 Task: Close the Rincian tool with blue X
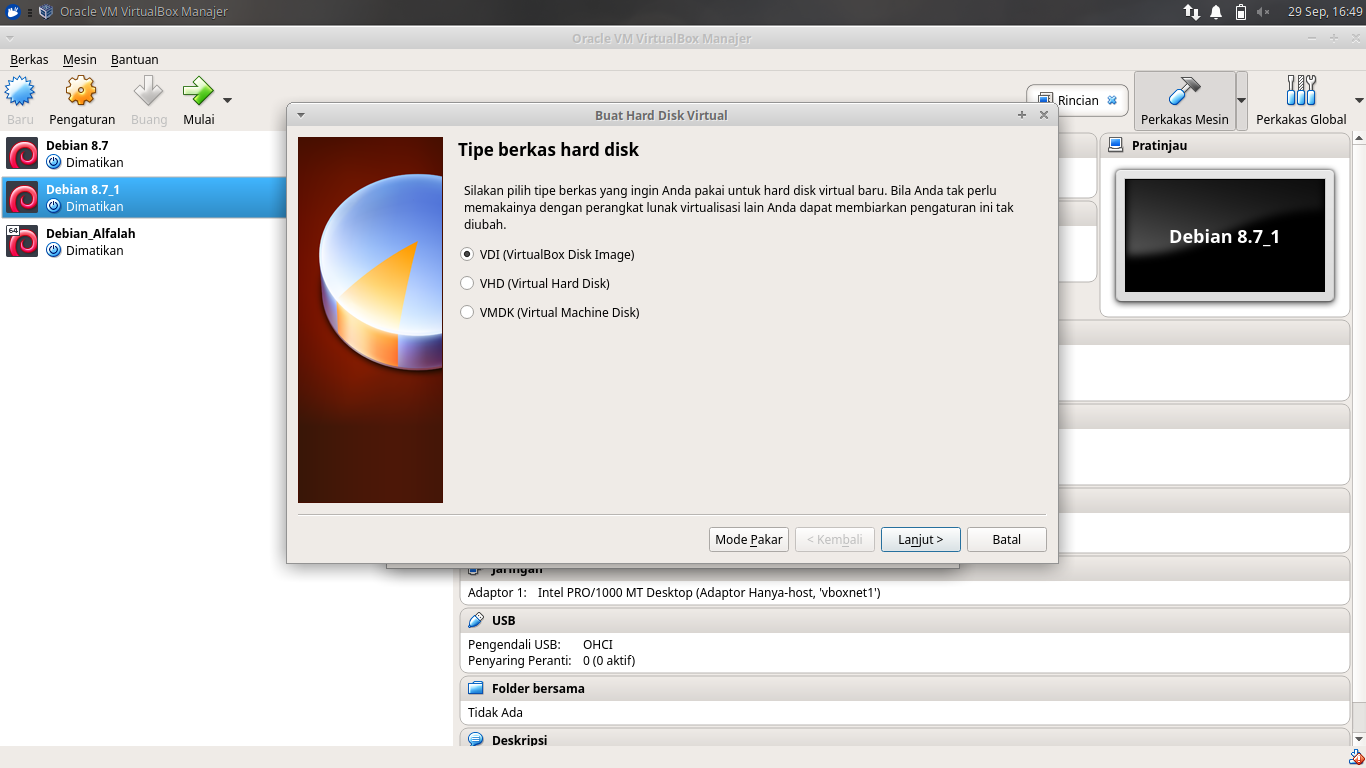[x=1112, y=100]
